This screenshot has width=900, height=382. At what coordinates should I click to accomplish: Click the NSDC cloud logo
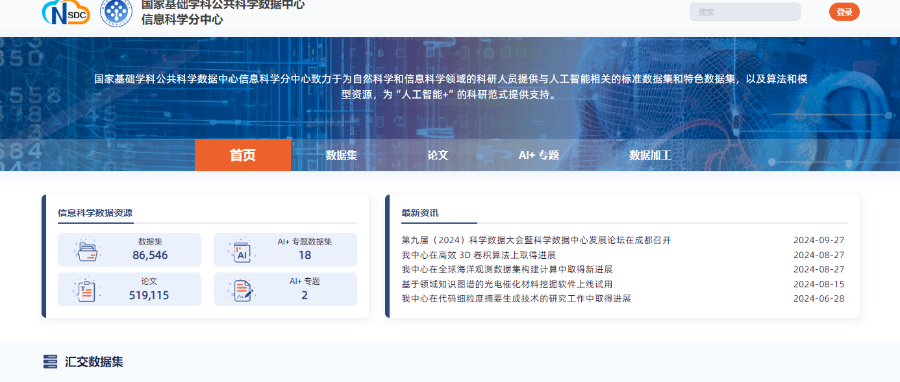(x=66, y=13)
